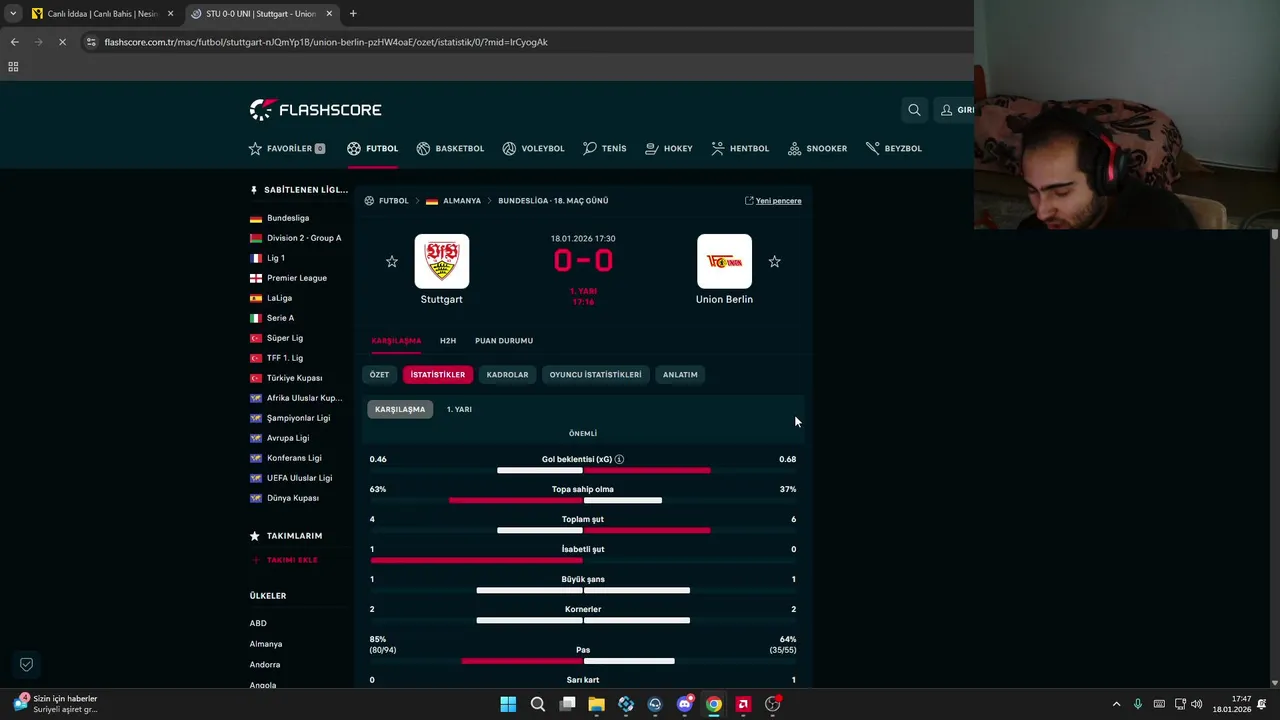
Task: Select Basketbol in the sports menu
Action: 450,148
